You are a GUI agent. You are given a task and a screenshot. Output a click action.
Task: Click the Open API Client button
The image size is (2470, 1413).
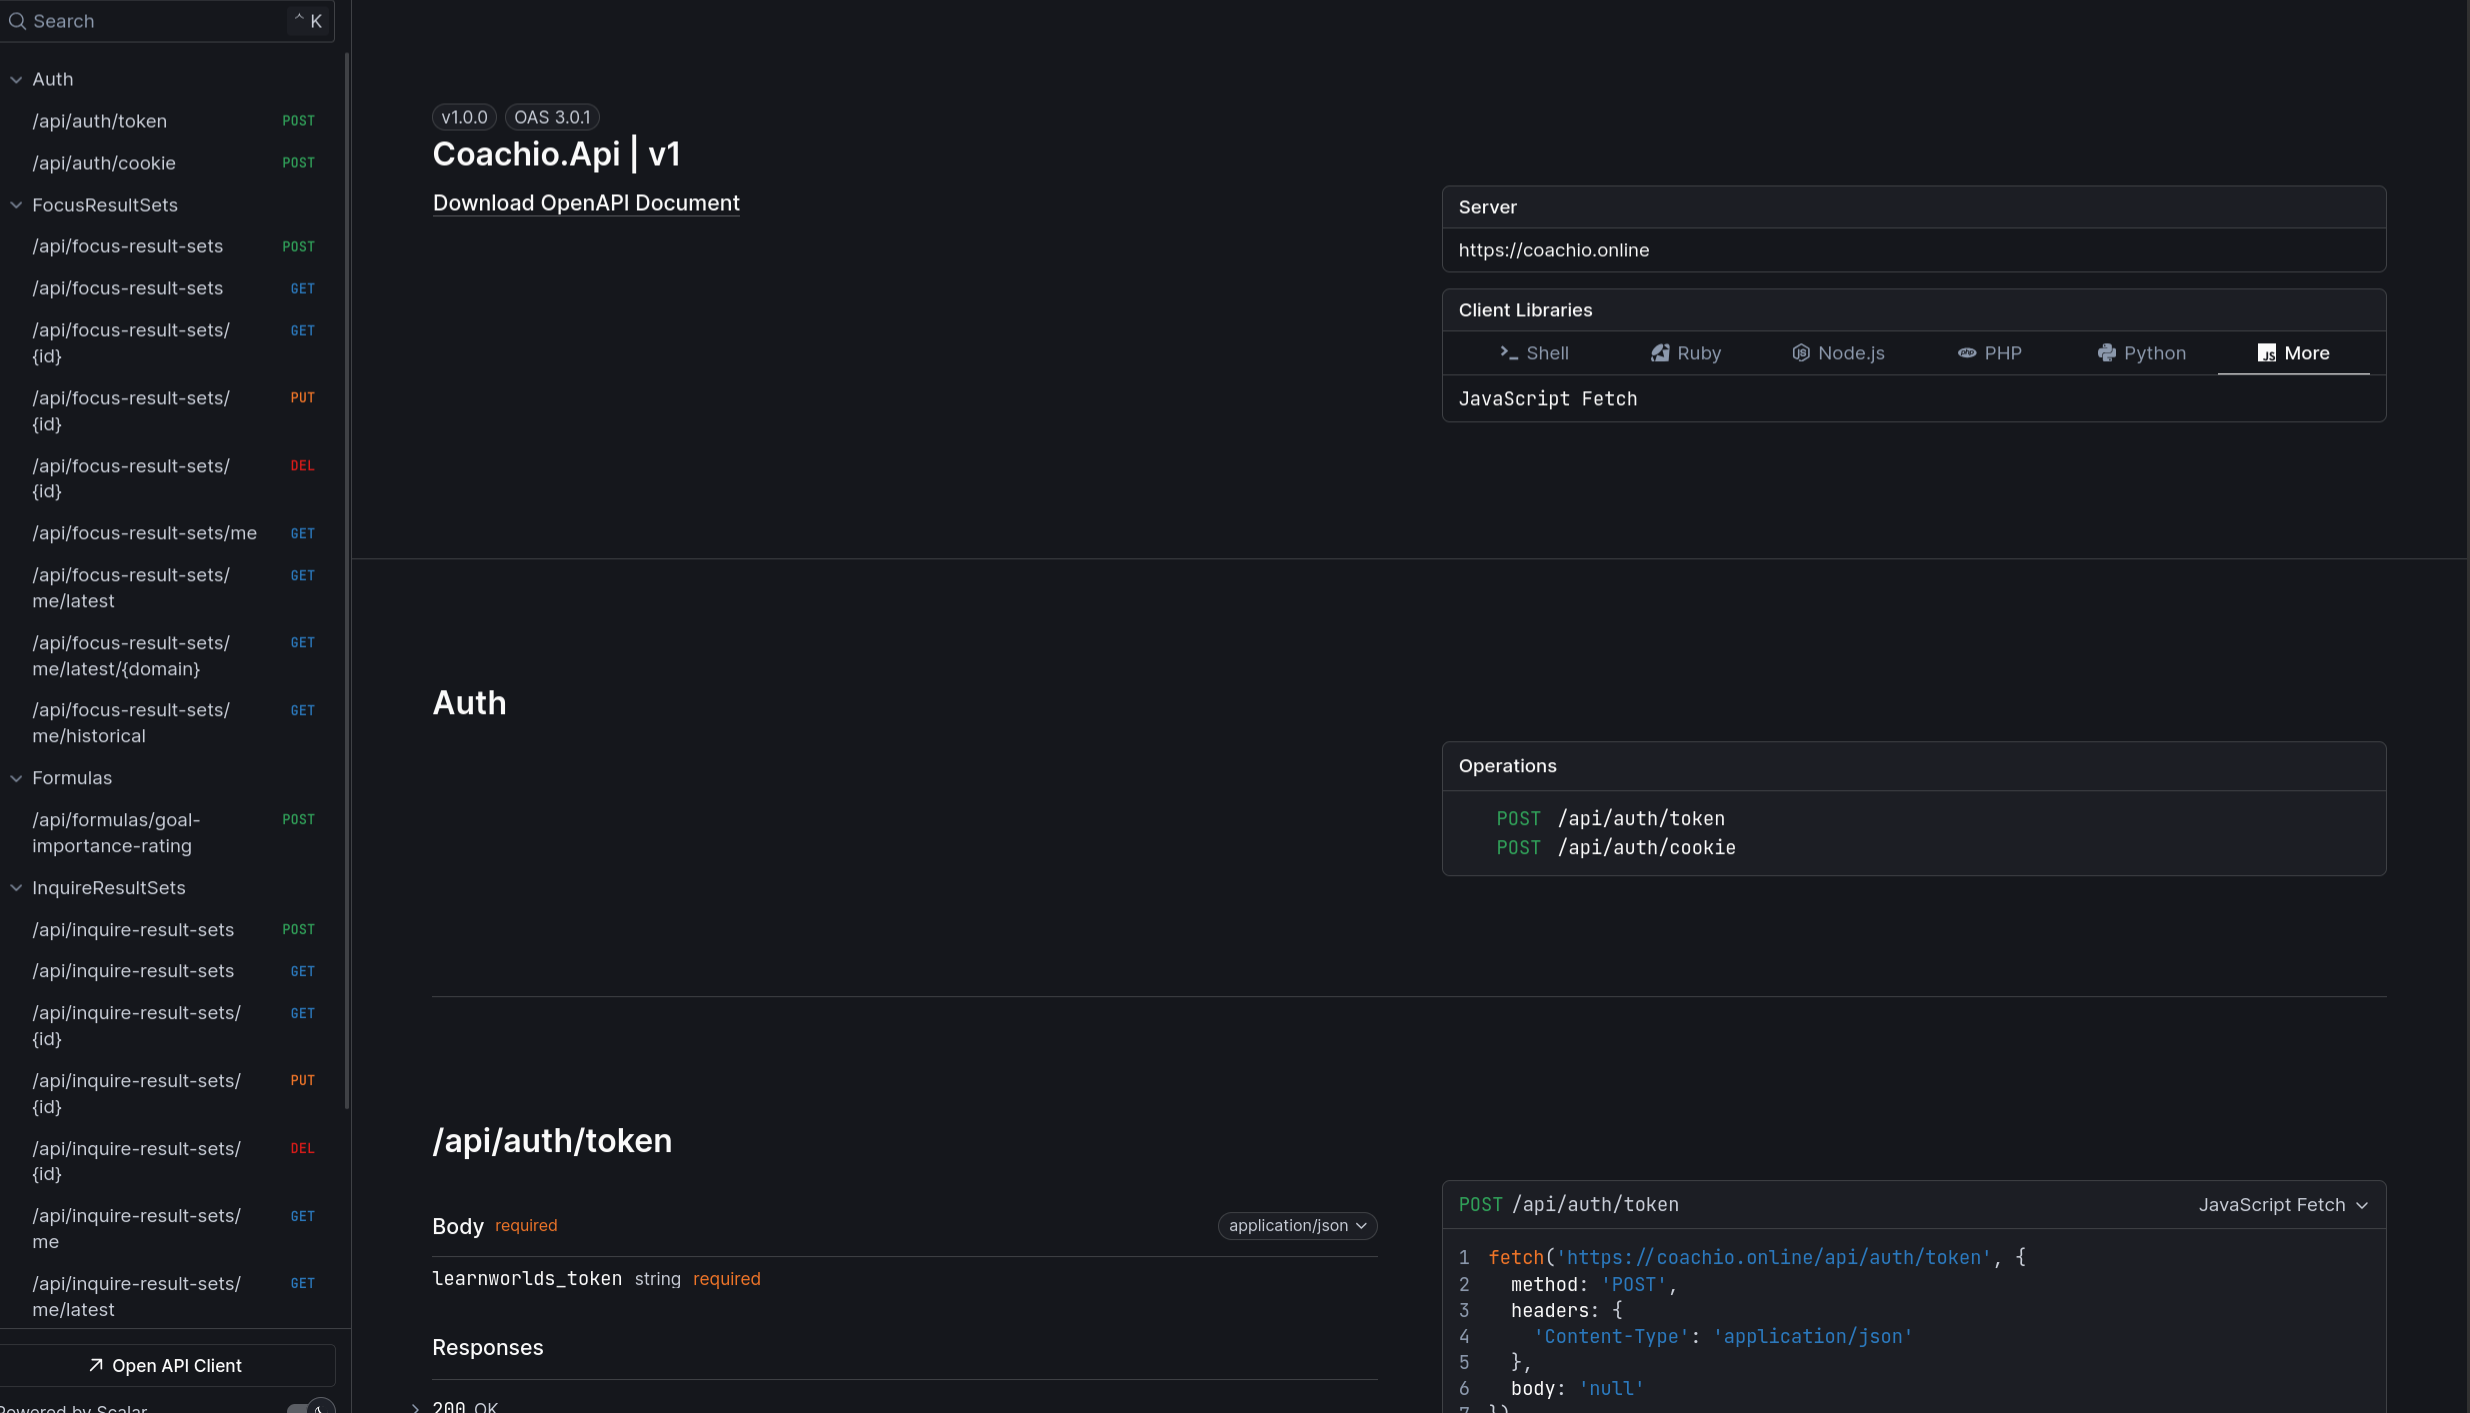point(166,1366)
